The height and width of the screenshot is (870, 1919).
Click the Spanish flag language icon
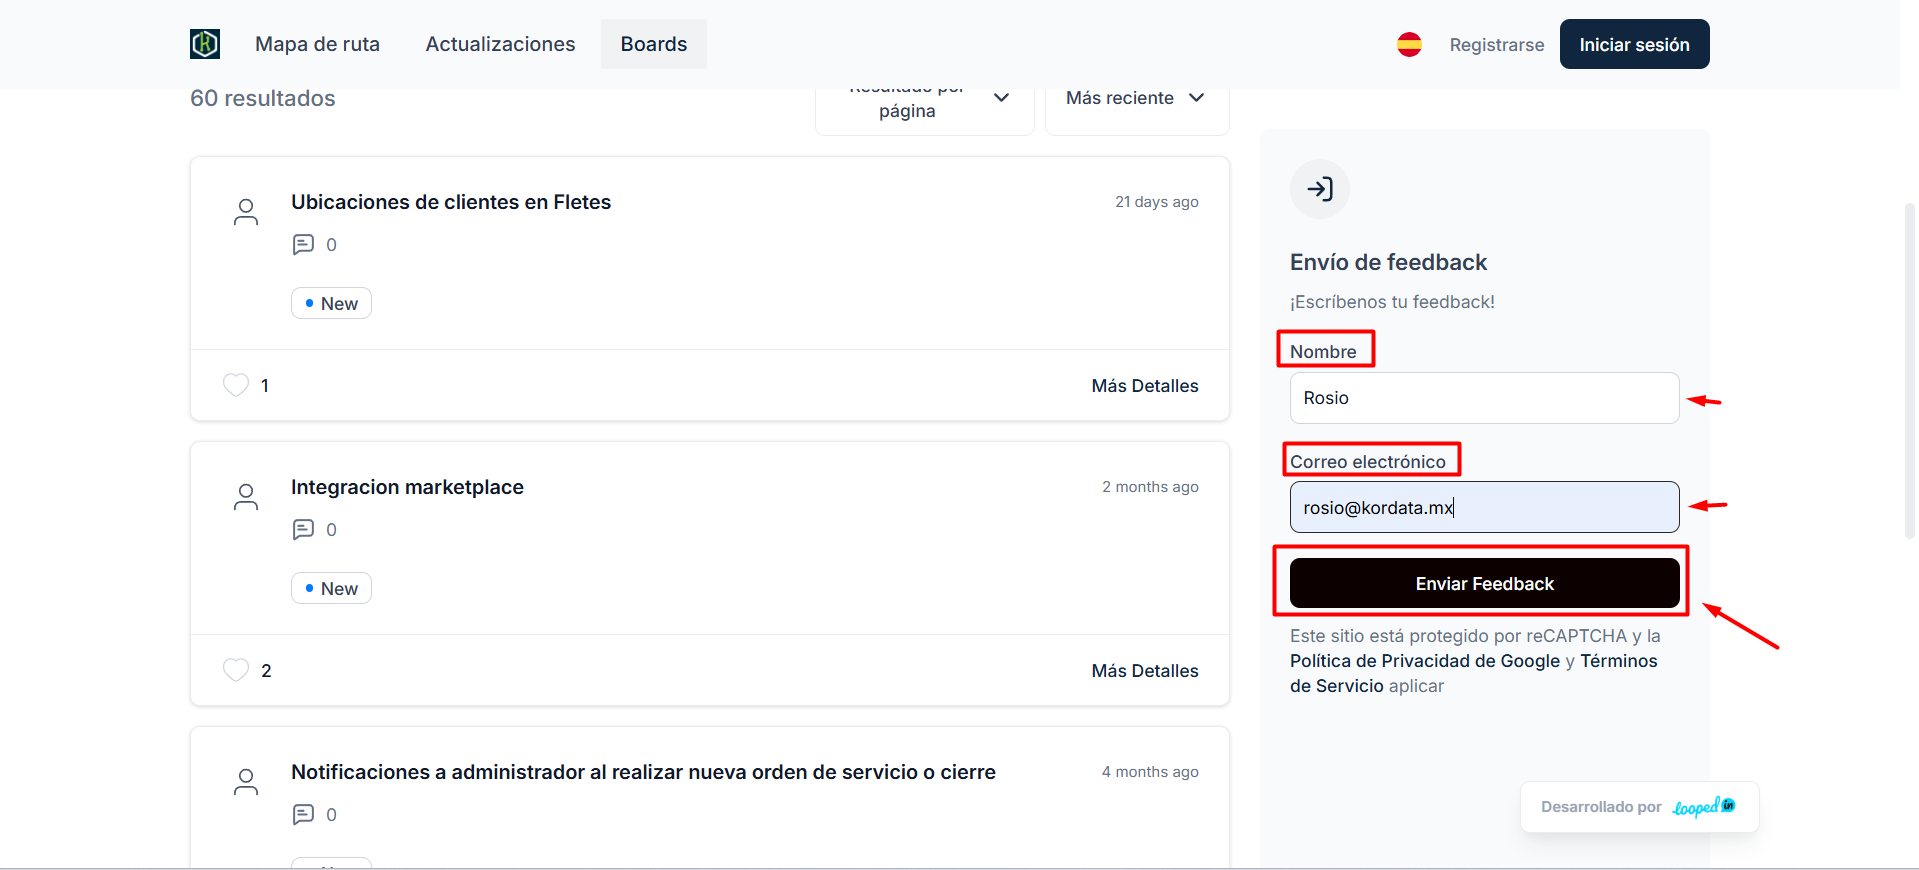coord(1409,44)
